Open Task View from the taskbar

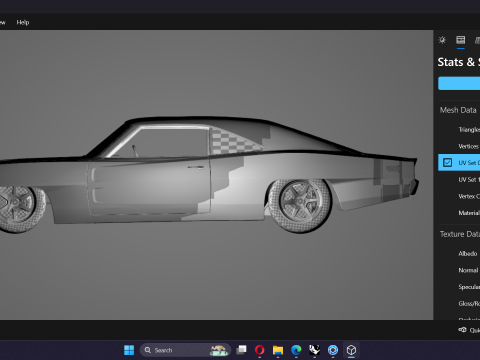pyautogui.click(x=241, y=350)
